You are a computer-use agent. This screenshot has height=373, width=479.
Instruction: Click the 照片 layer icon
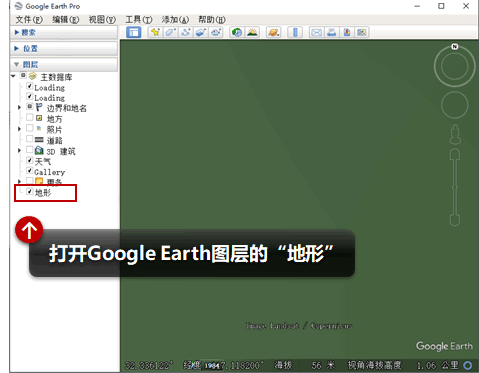(x=39, y=129)
